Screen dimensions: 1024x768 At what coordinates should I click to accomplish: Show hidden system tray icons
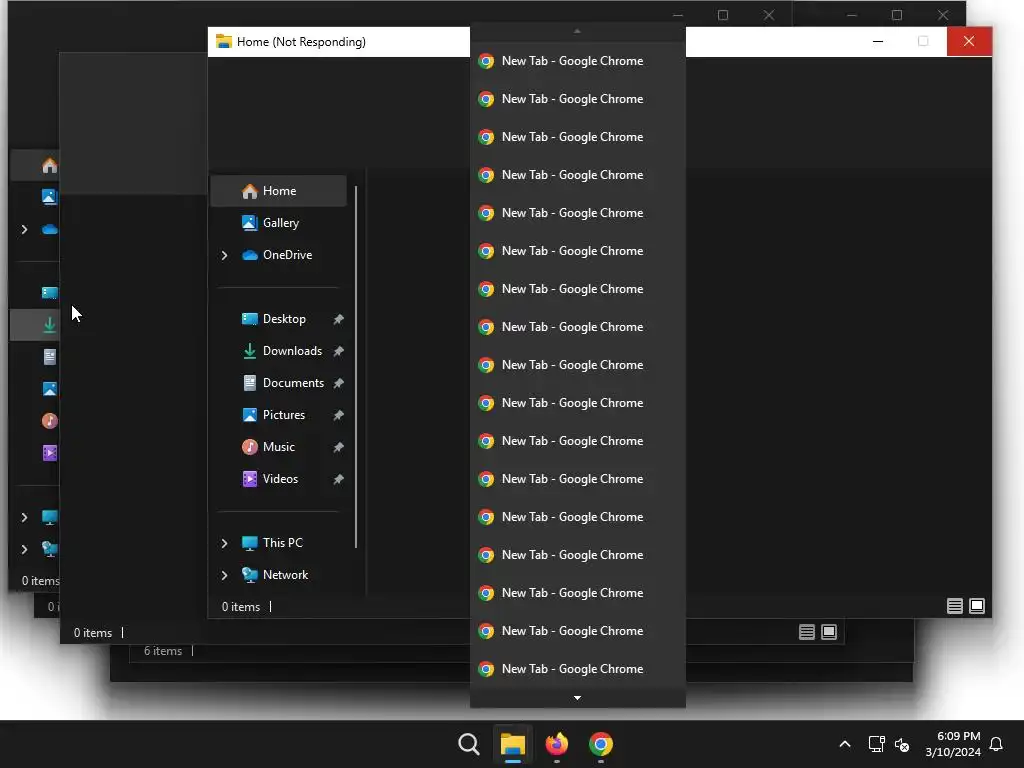pos(844,744)
